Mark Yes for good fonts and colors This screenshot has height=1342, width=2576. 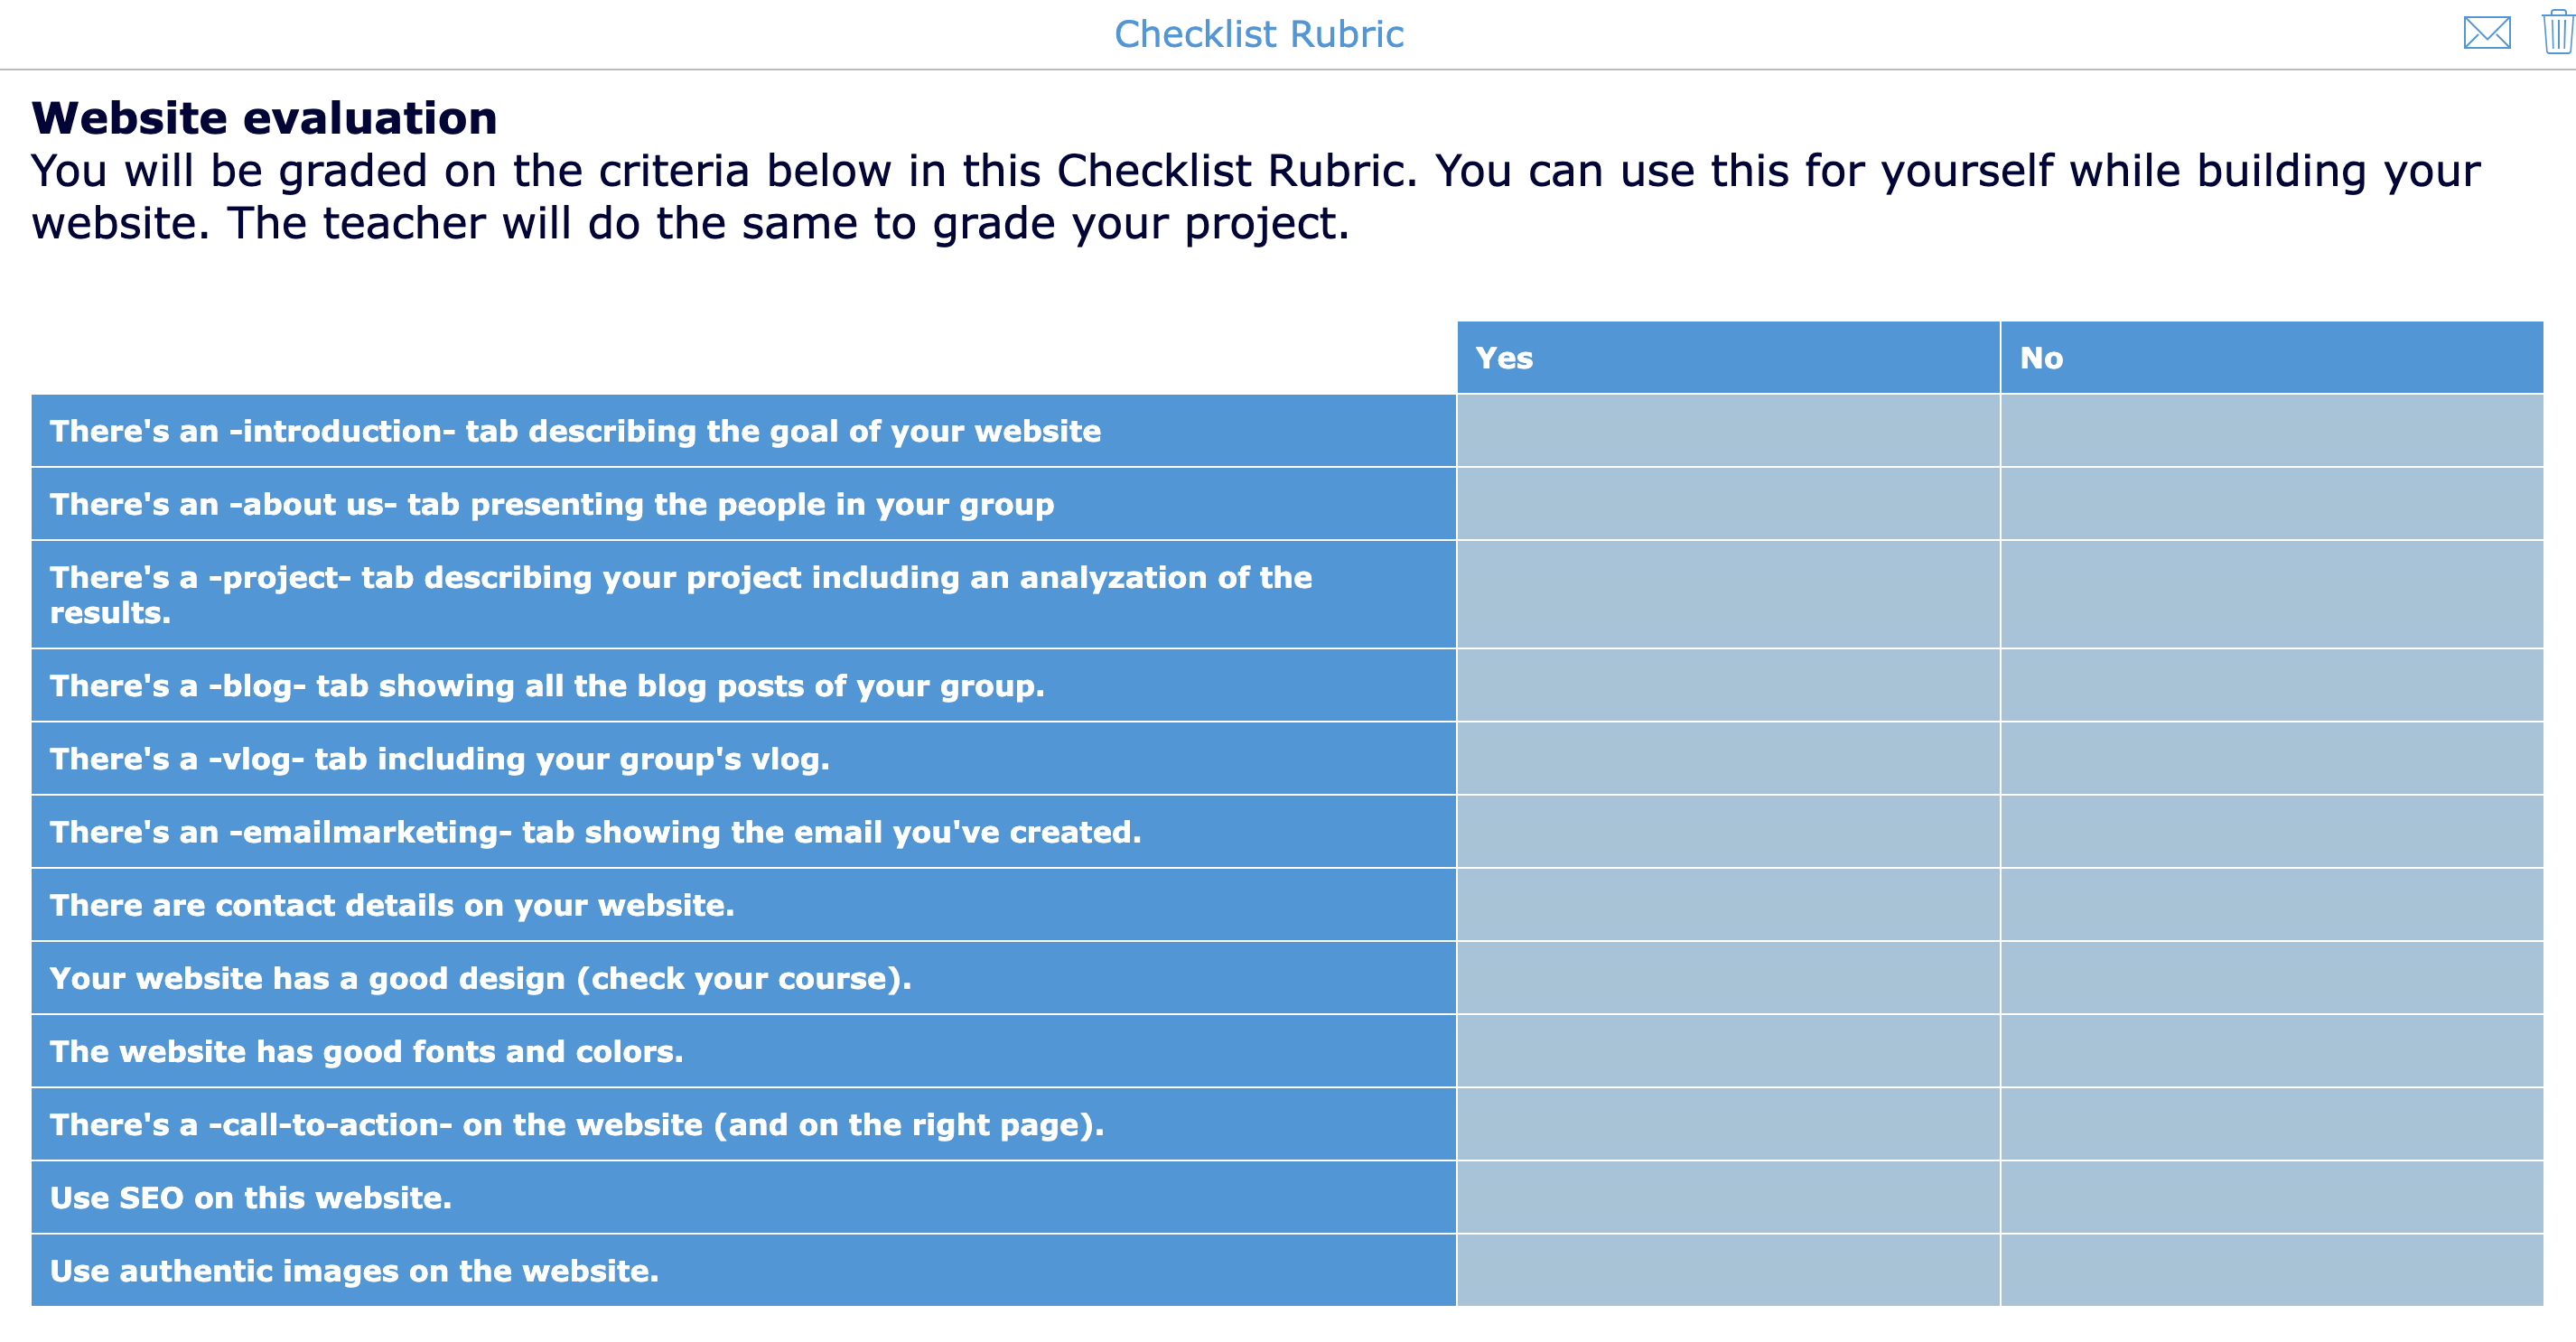[x=1725, y=1050]
